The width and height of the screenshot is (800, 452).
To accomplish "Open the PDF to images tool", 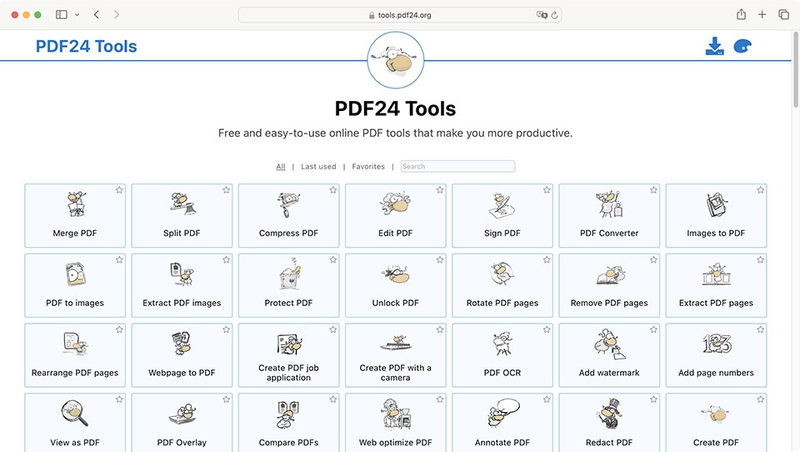I will 75,286.
